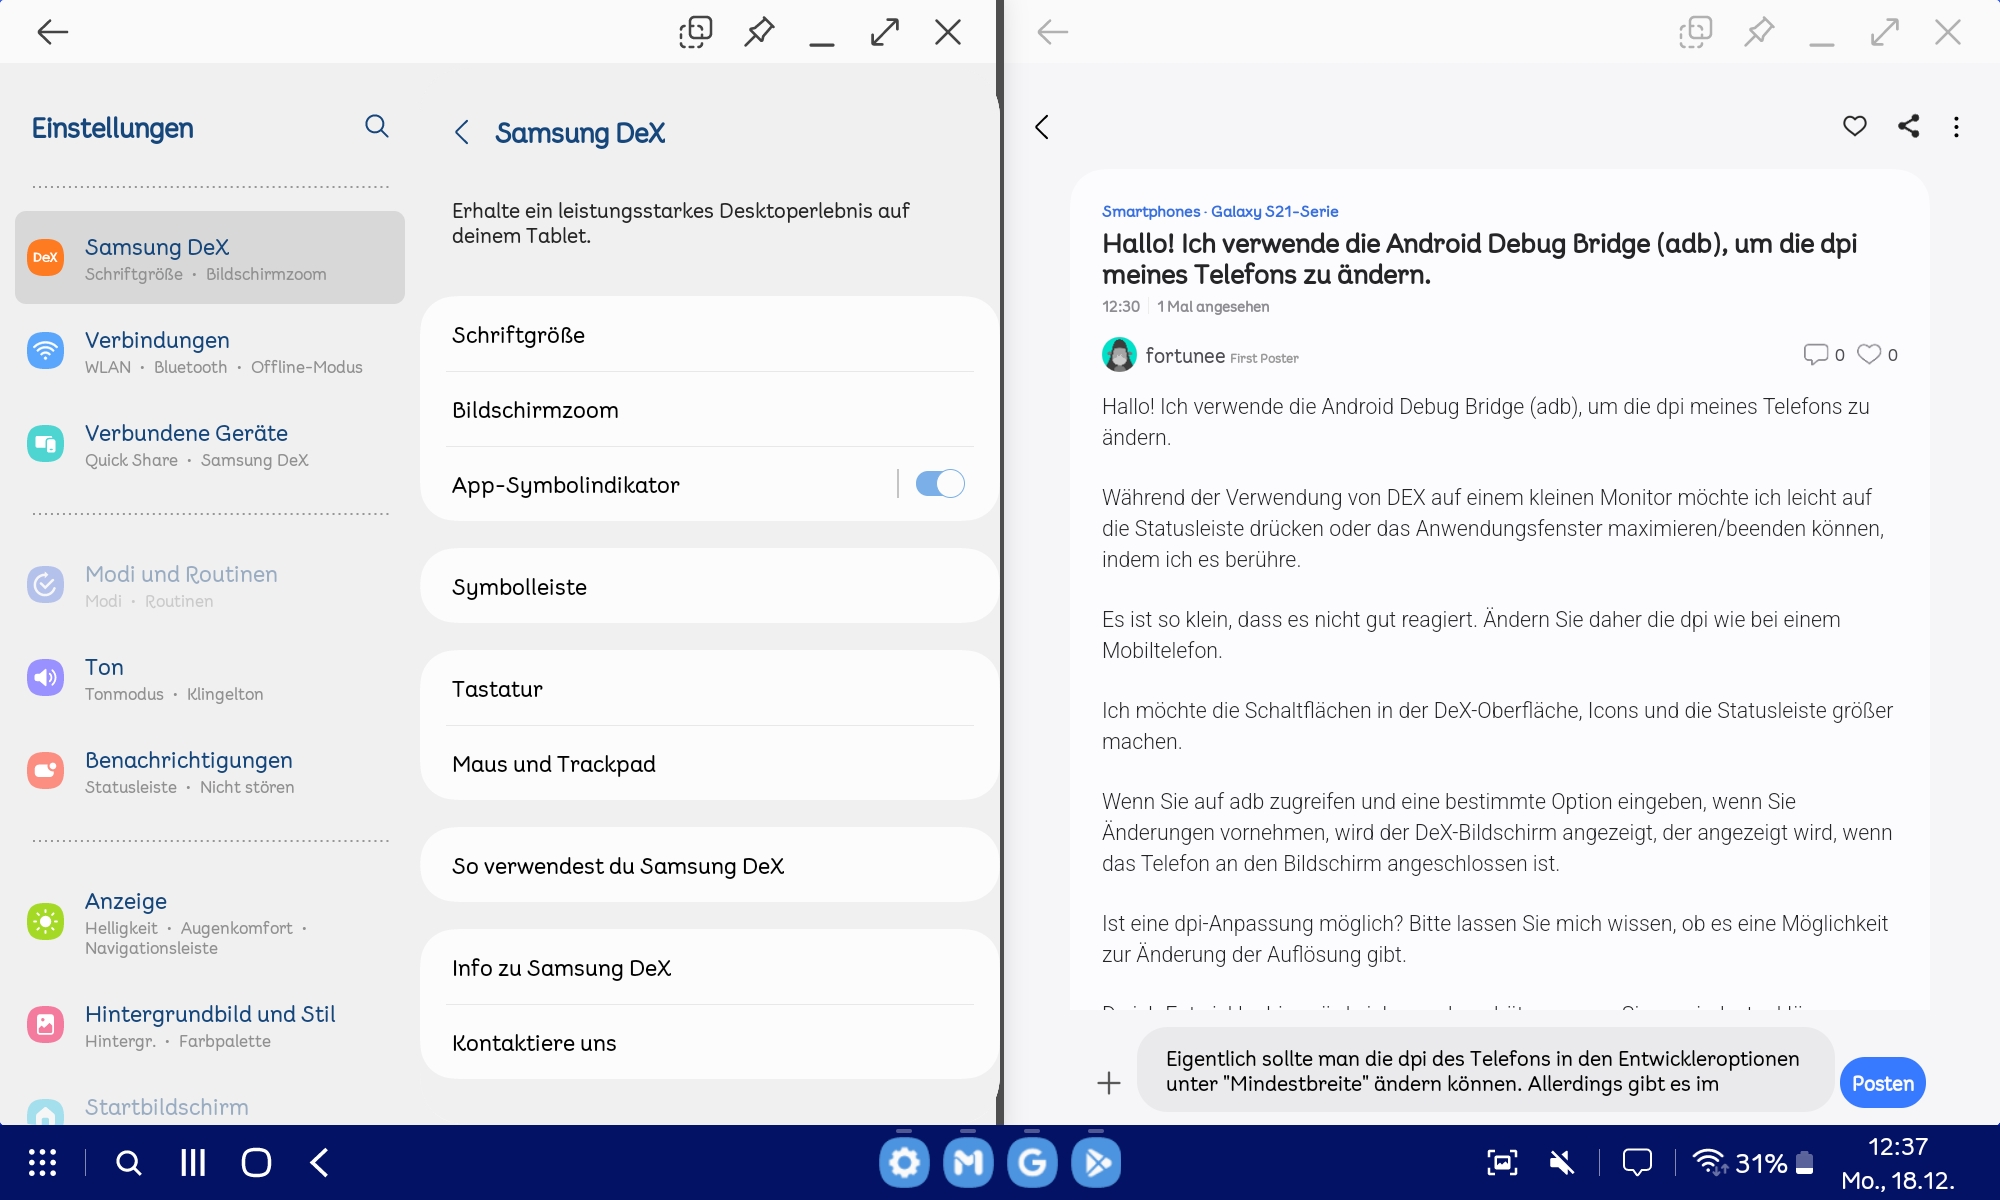Open the Galaxy S21-Serie category link
This screenshot has height=1200, width=2000.
point(1276,211)
